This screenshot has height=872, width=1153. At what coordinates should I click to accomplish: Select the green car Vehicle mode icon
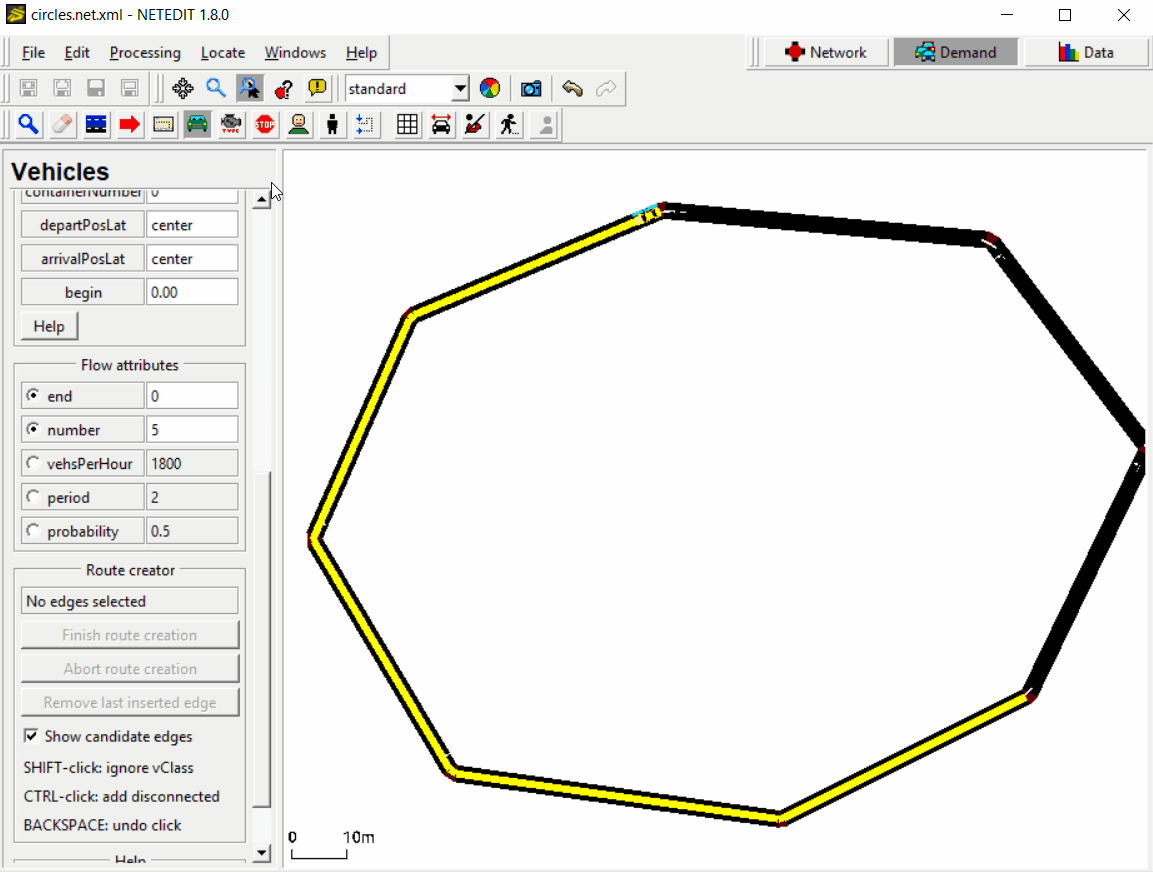click(196, 124)
